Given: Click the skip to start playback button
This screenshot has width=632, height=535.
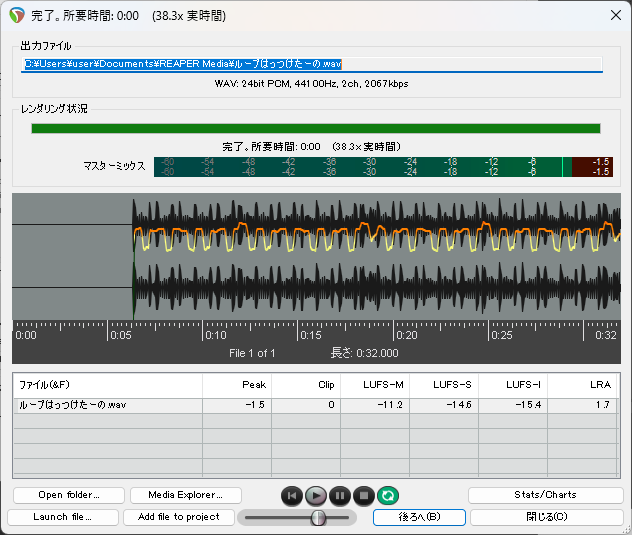Looking at the screenshot, I should [291, 495].
